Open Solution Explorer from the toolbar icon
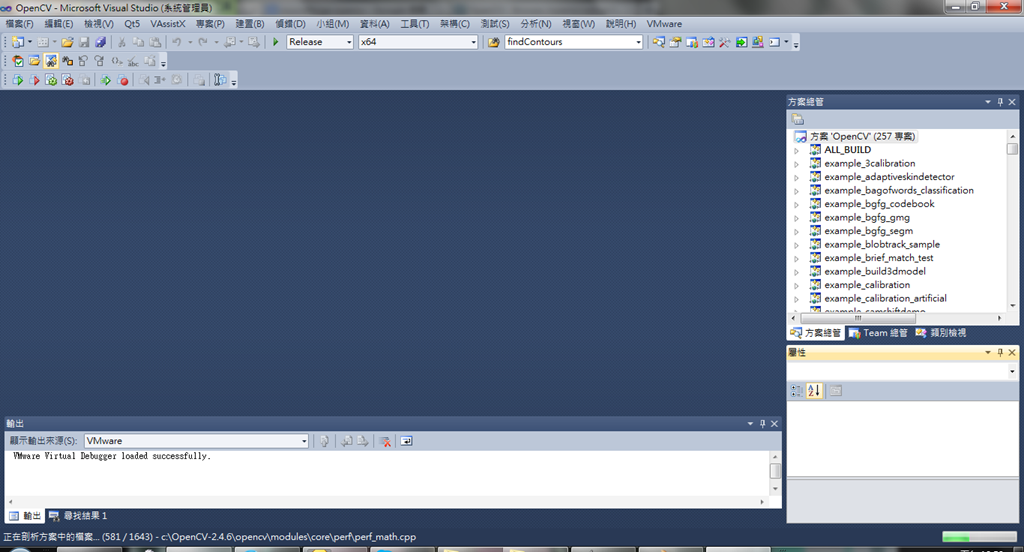Viewport: 1024px width, 552px height. click(x=659, y=42)
